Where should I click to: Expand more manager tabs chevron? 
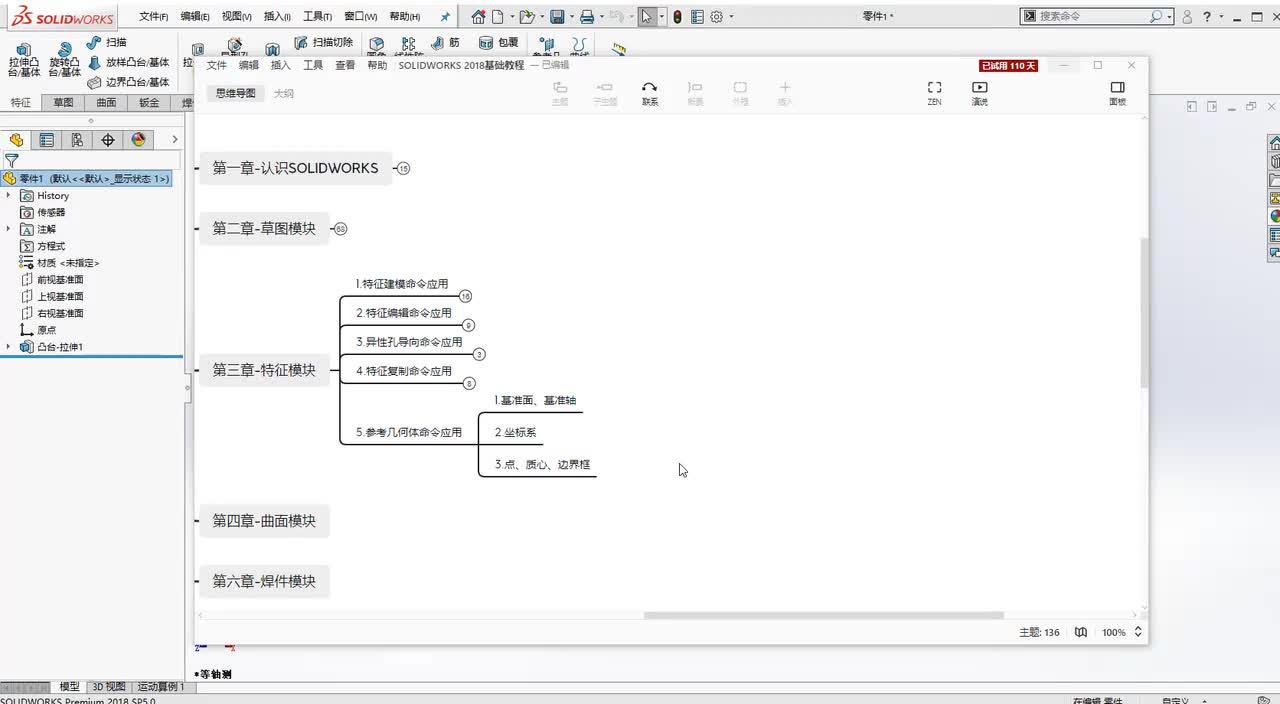click(x=175, y=140)
